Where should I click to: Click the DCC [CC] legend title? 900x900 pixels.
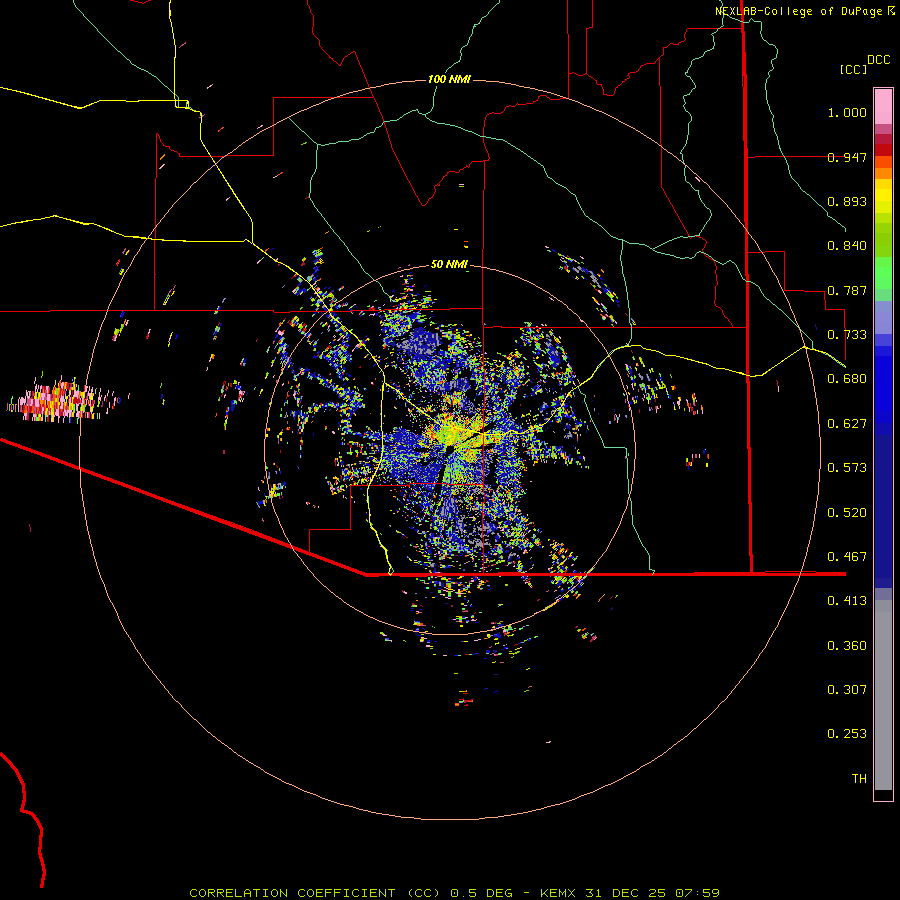coord(864,64)
